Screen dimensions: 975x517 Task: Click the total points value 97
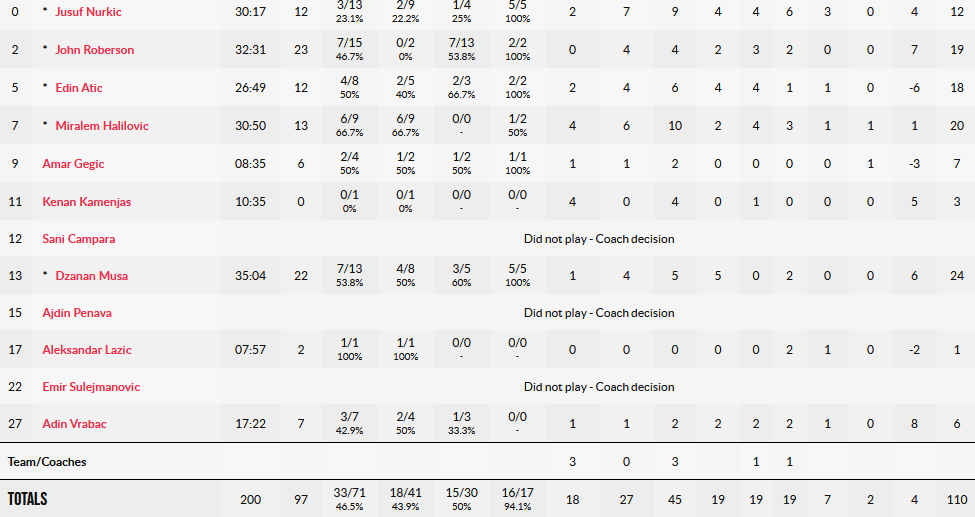click(301, 499)
